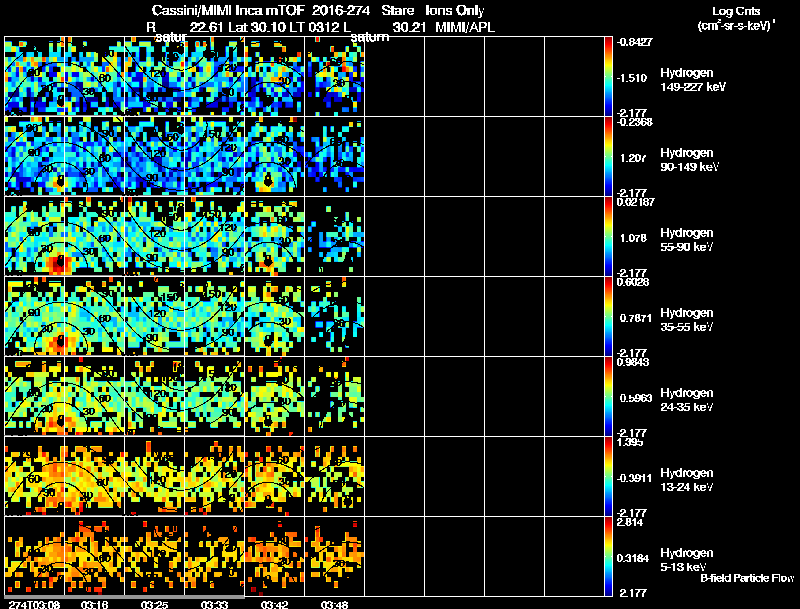The width and height of the screenshot is (800, 609).
Task: Open the 35-55 keV panel at 03:42
Action: pyautogui.click(x=274, y=316)
